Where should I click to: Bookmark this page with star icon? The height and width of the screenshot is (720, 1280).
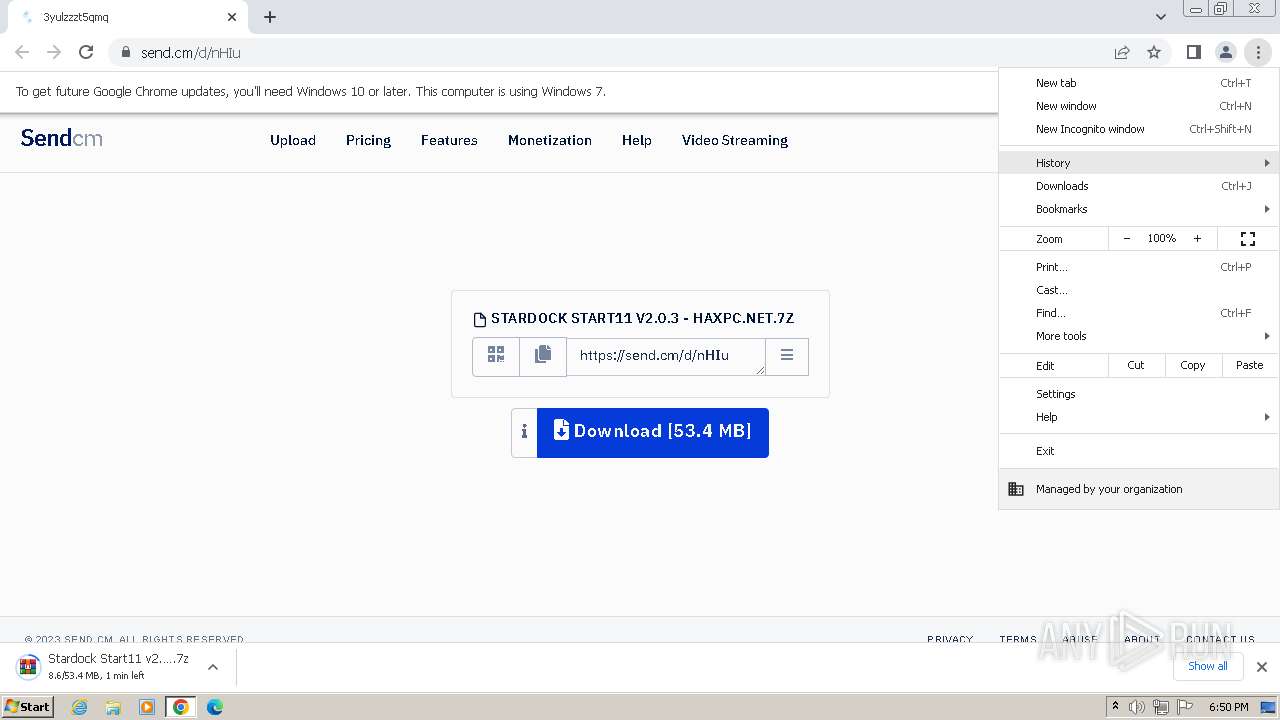pos(1154,52)
